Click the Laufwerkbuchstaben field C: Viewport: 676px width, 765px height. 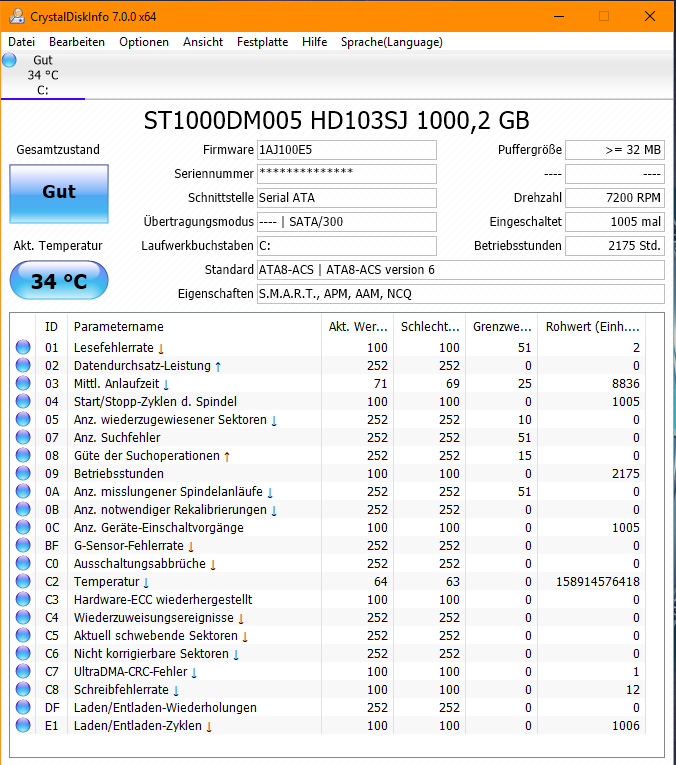point(347,245)
